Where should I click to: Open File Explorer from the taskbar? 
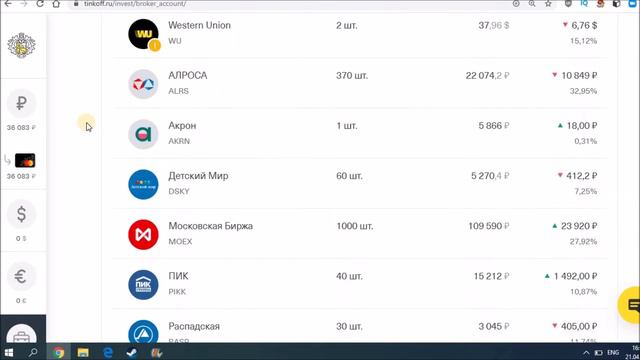pos(83,352)
